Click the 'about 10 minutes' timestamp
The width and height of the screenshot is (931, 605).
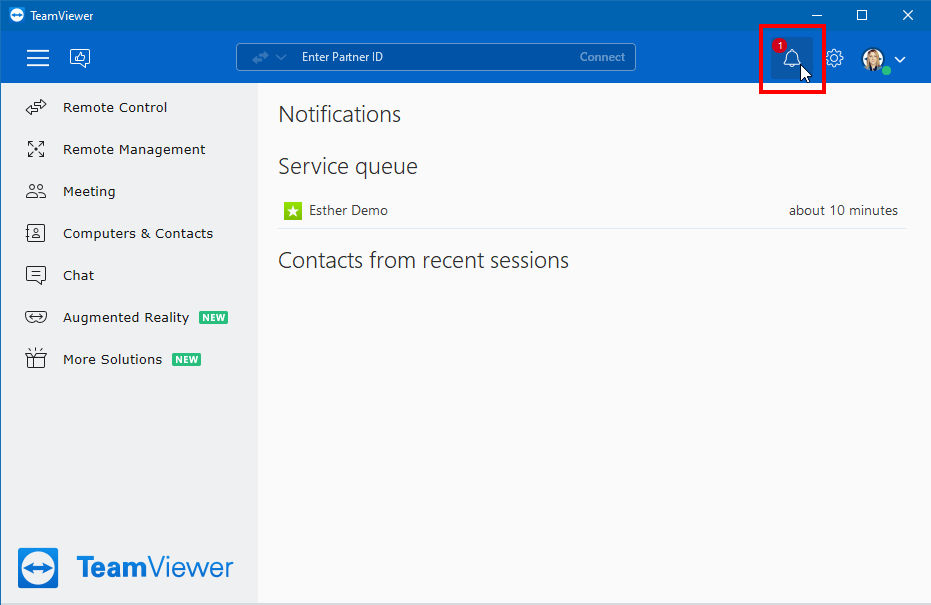click(x=843, y=211)
